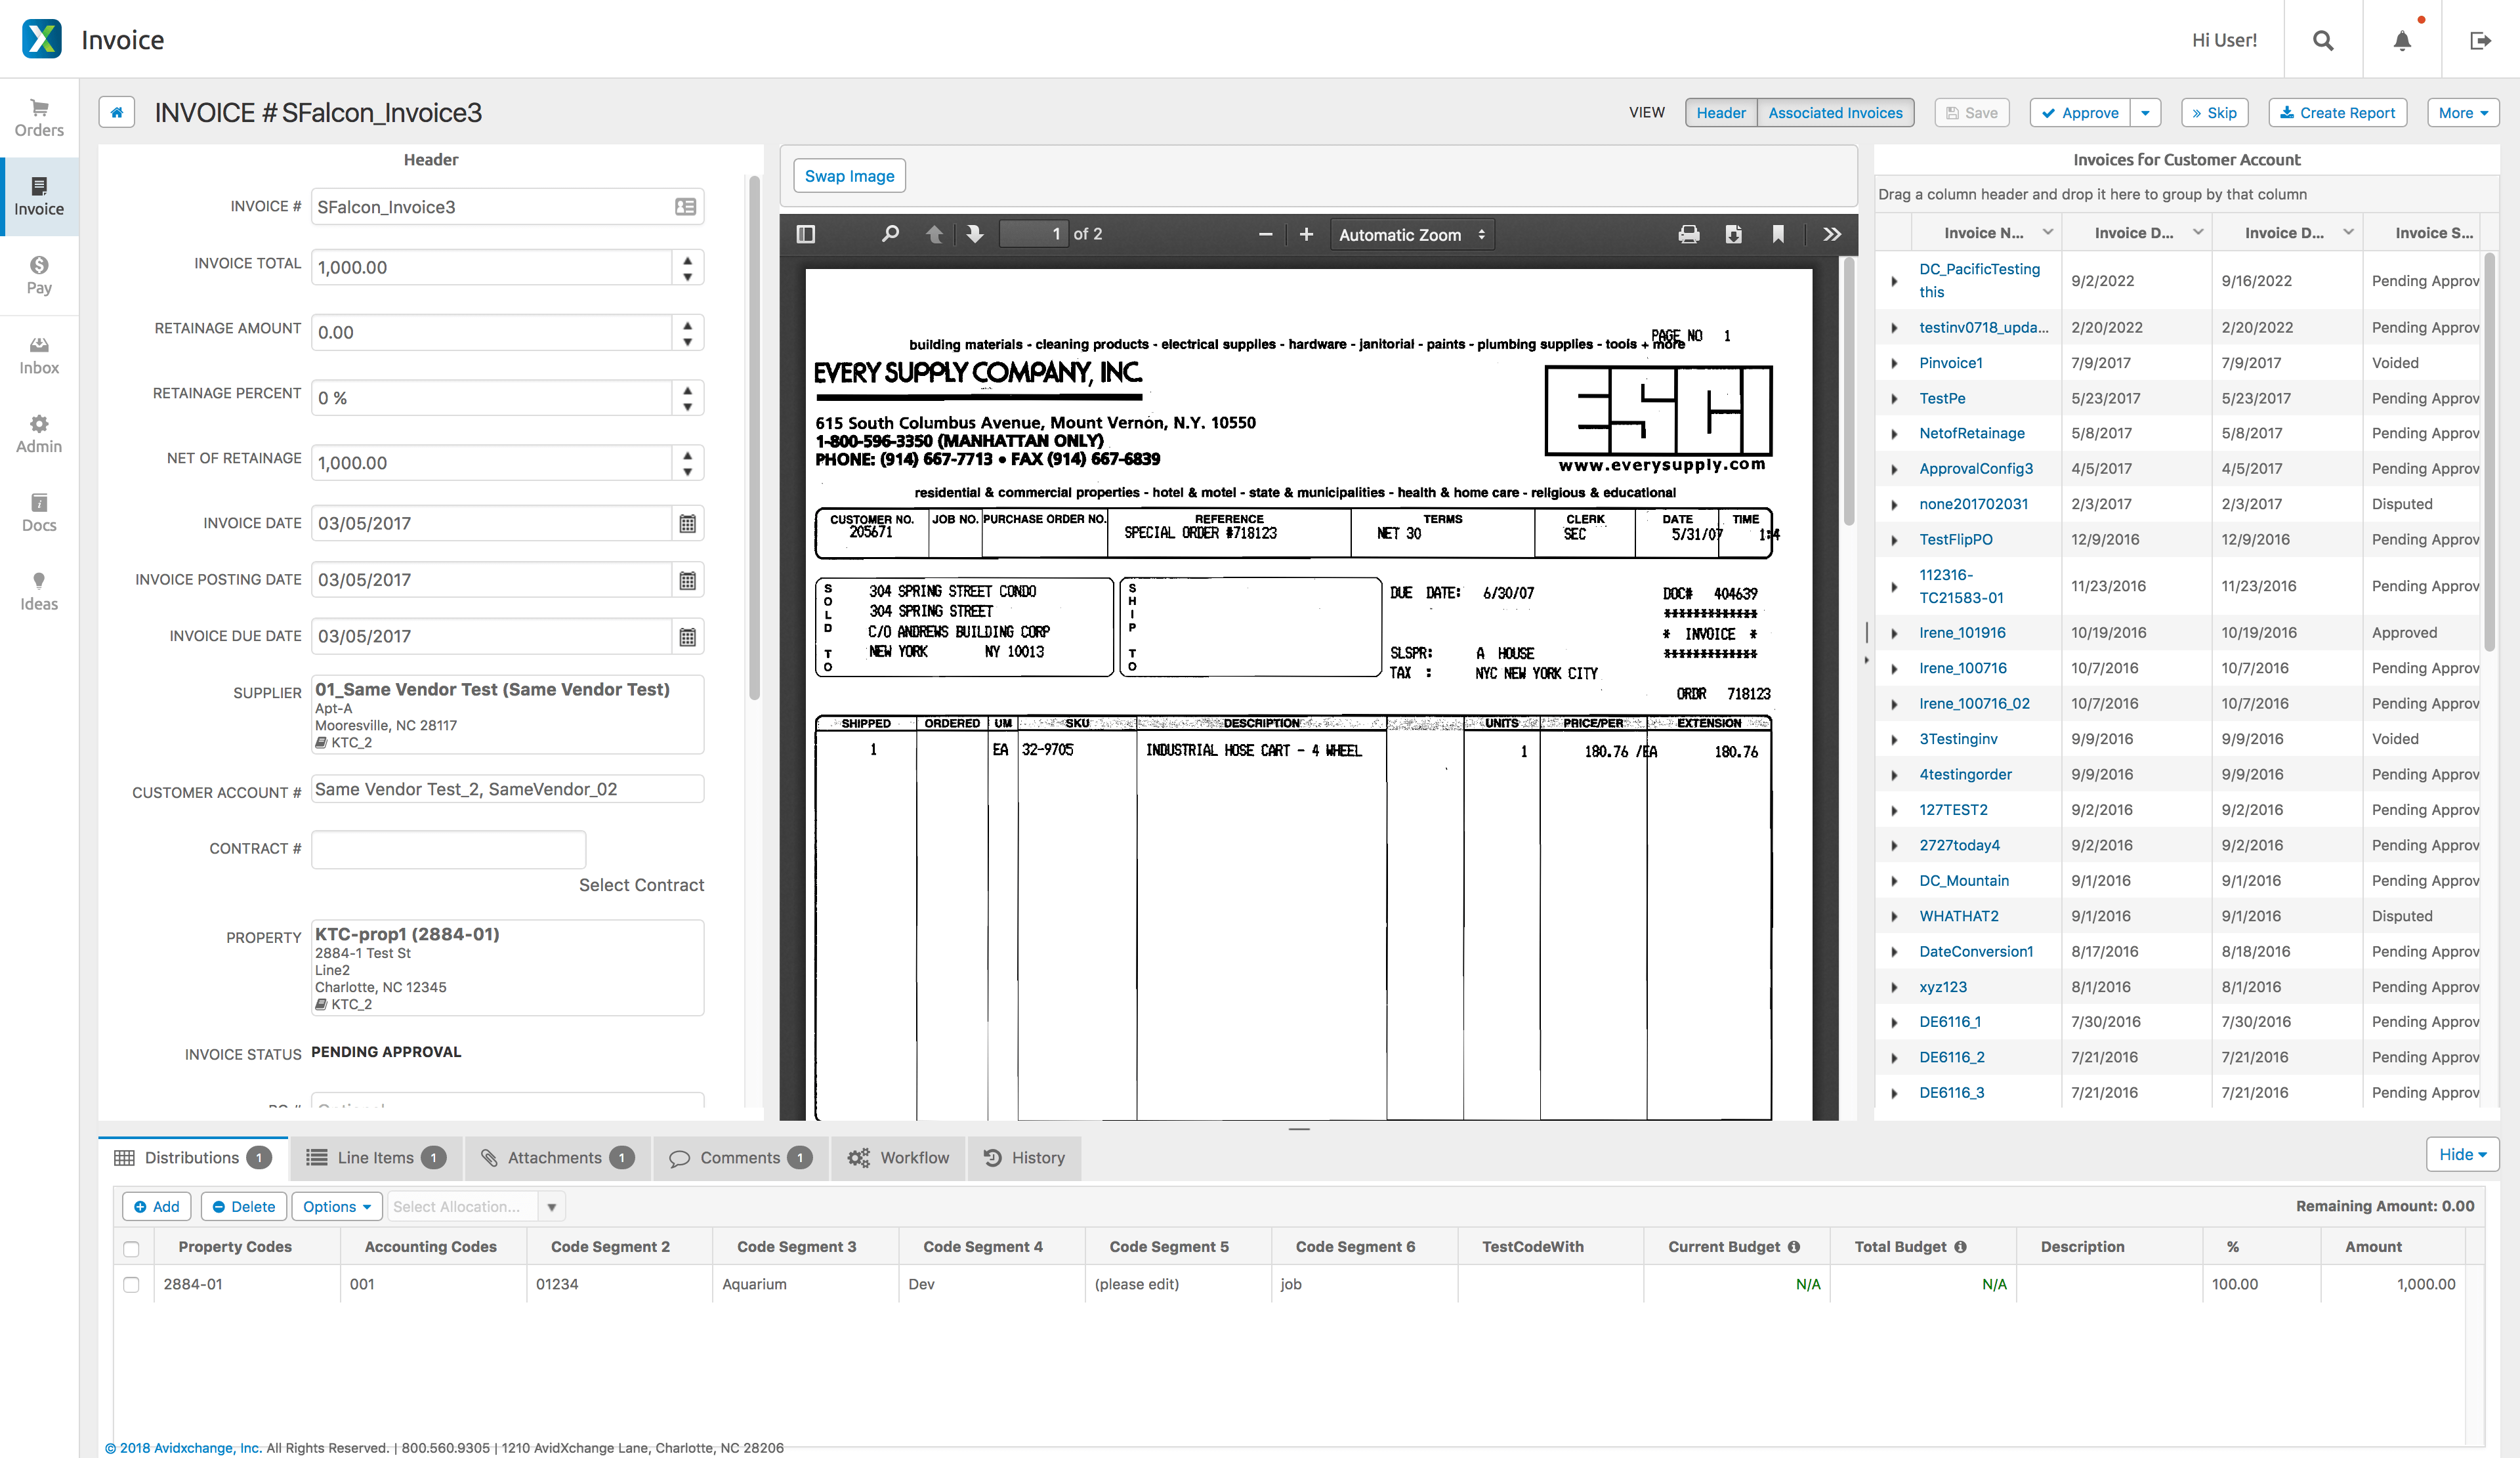The width and height of the screenshot is (2520, 1458).
Task: Open the Approve button dropdown arrow
Action: pos(2145,113)
